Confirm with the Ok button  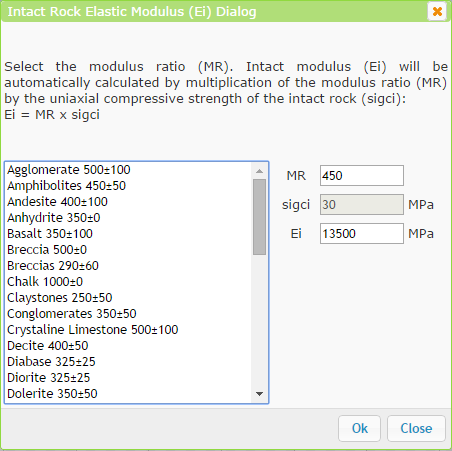[359, 428]
